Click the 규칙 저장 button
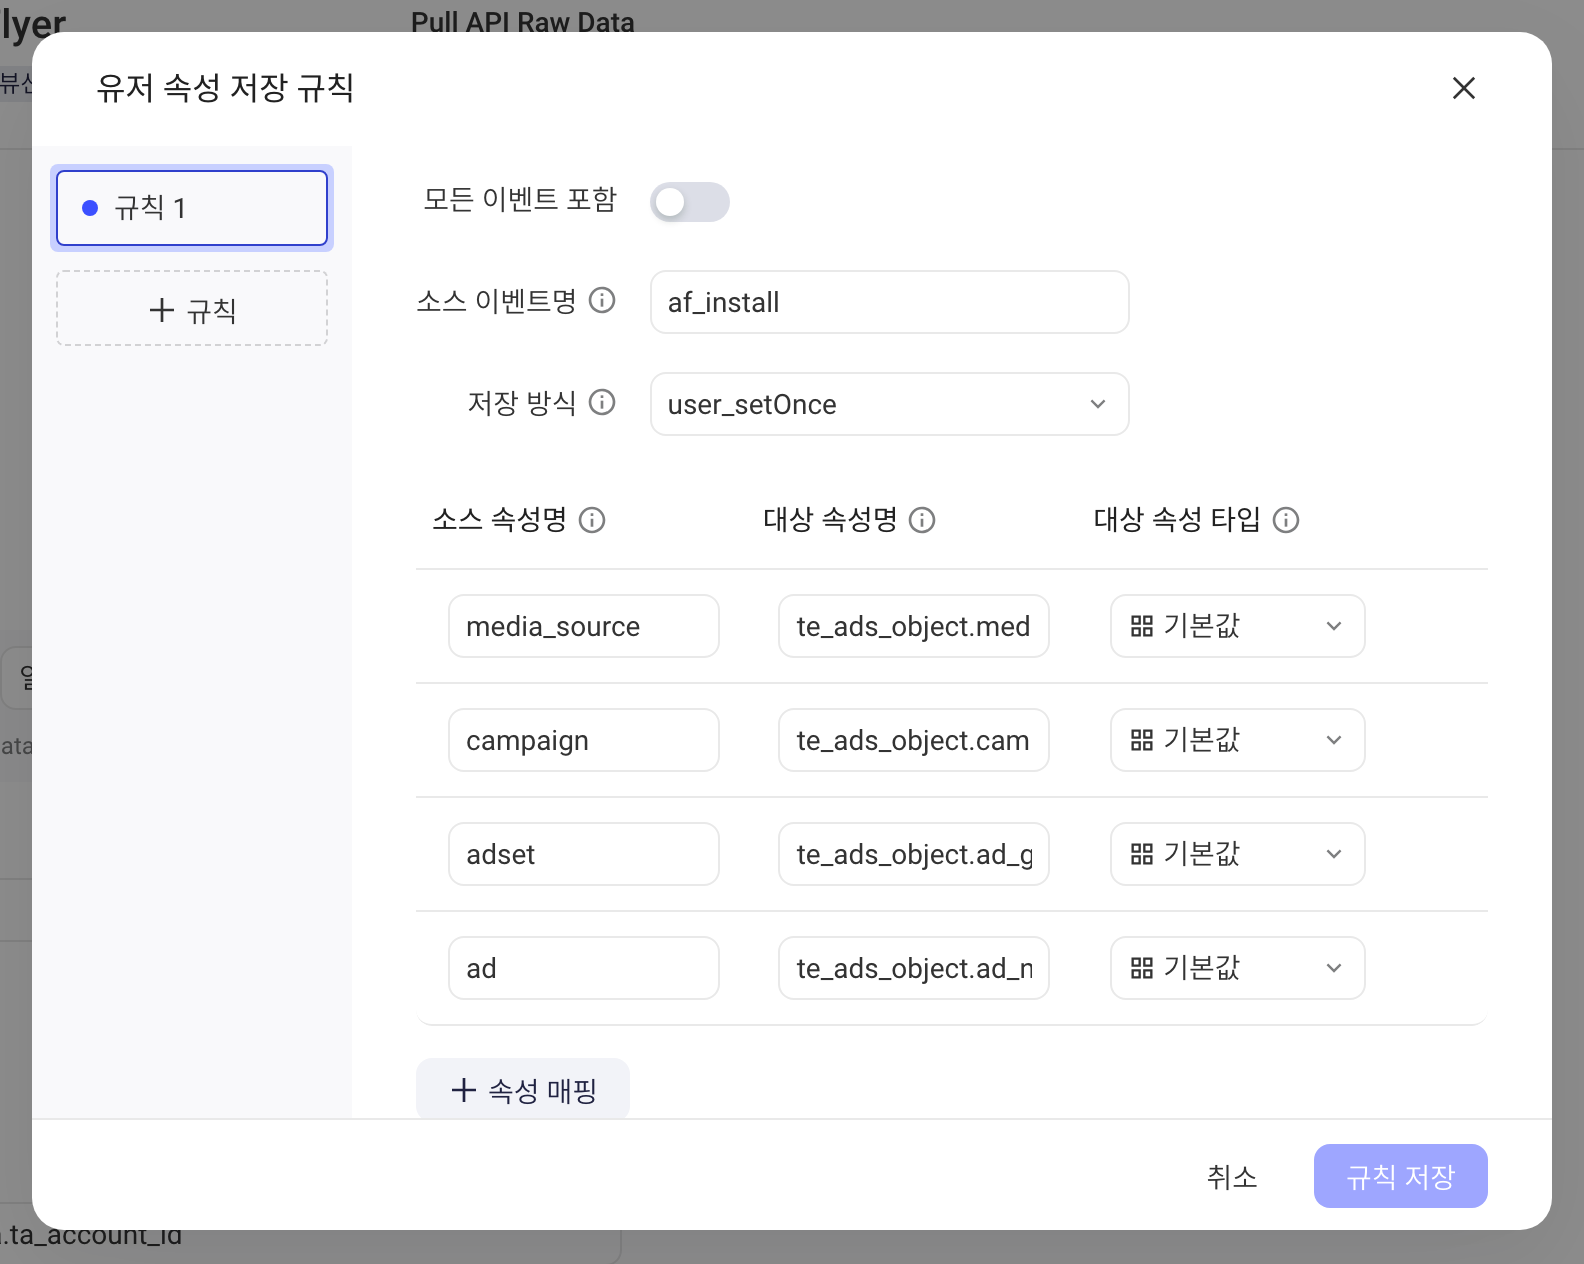 pyautogui.click(x=1400, y=1176)
